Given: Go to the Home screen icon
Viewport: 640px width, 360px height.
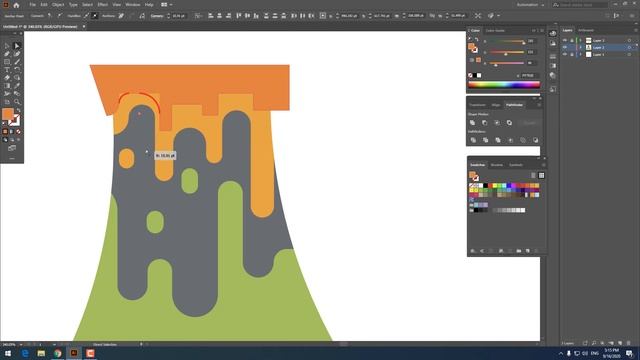Looking at the screenshot, I should [16, 5].
